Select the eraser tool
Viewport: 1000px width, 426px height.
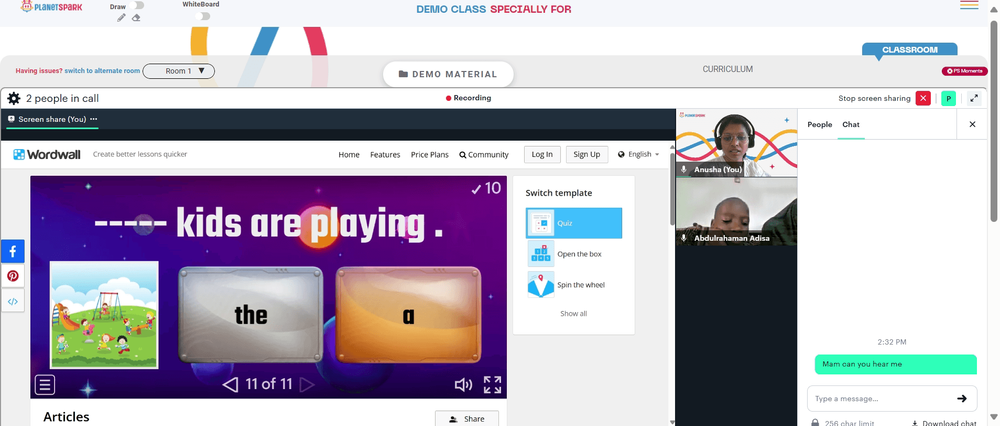click(x=136, y=18)
